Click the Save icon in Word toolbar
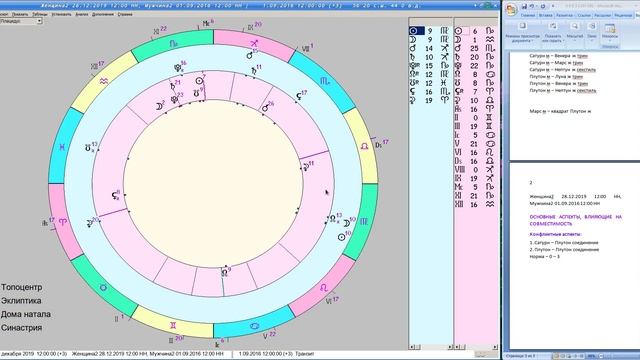The height and width of the screenshot is (360, 640). [x=524, y=6]
